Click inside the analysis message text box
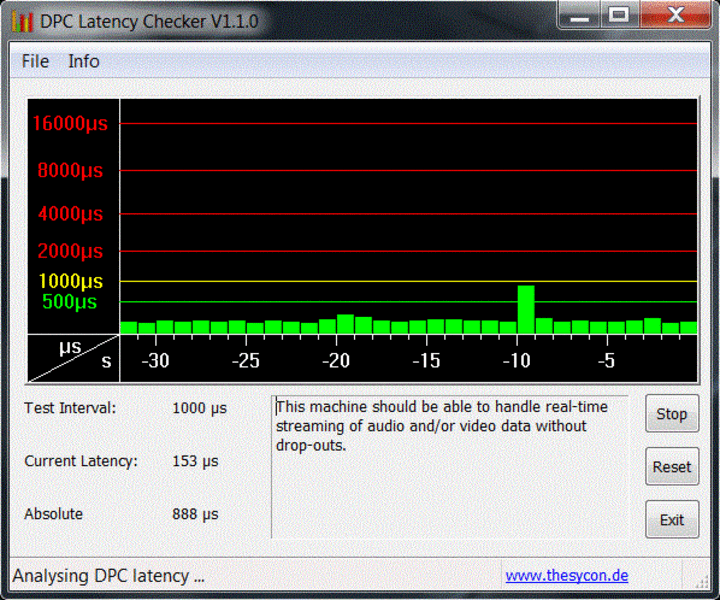Viewport: 720px width, 600px height. (449, 466)
